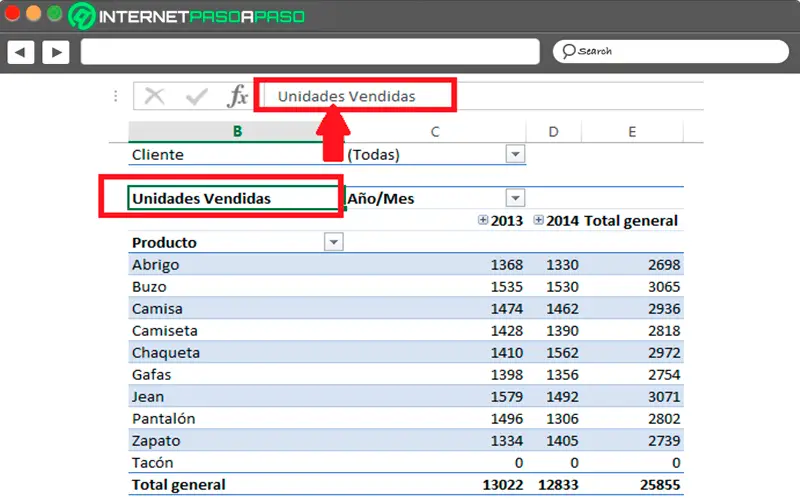Image resolution: width=800 pixels, height=500 pixels.
Task: Click the formula bar confirm checkmark icon
Action: click(196, 96)
